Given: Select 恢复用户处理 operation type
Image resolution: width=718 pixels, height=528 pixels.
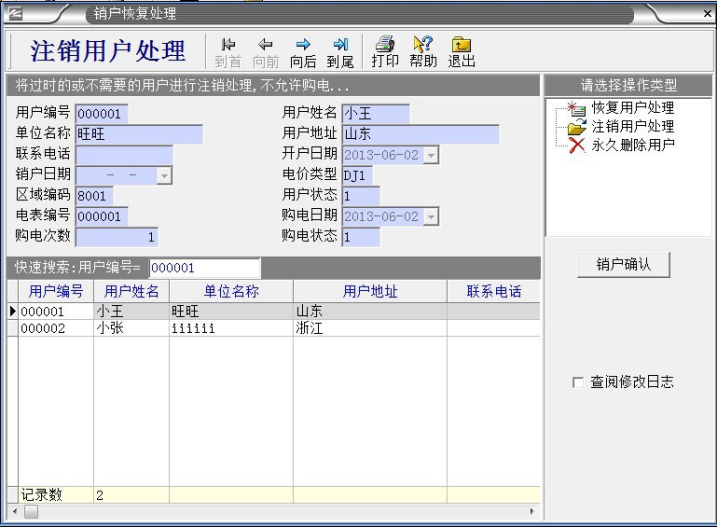Looking at the screenshot, I should point(632,108).
